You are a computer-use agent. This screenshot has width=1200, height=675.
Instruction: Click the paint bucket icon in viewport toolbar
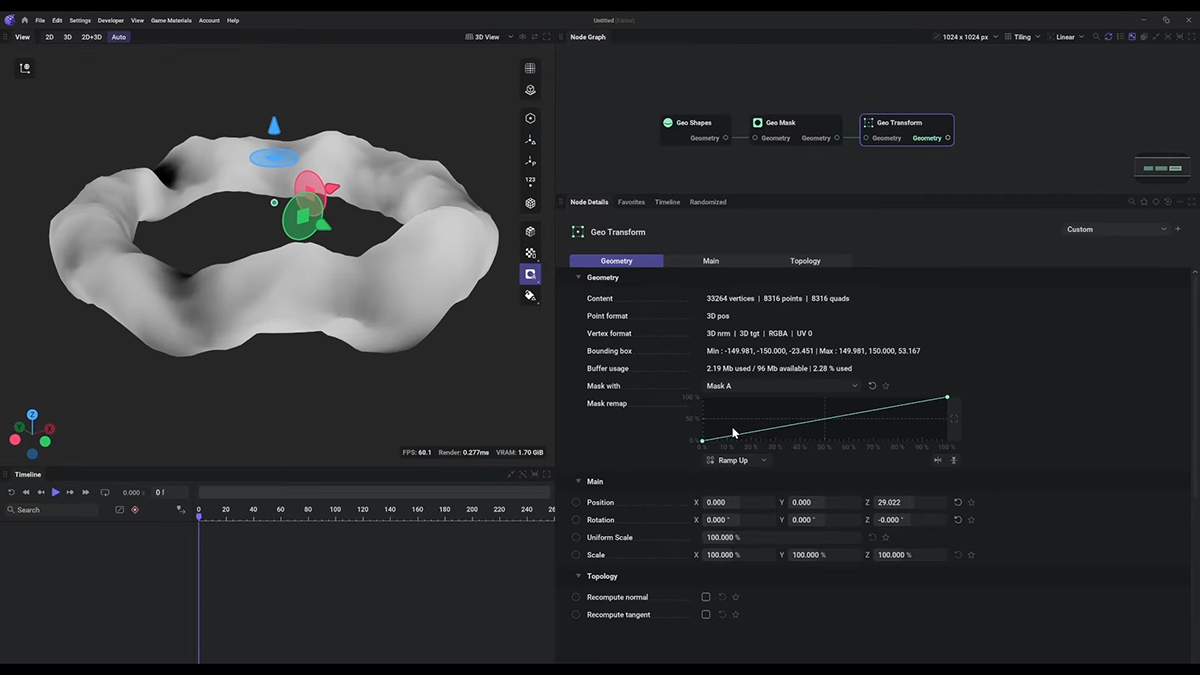coord(530,296)
